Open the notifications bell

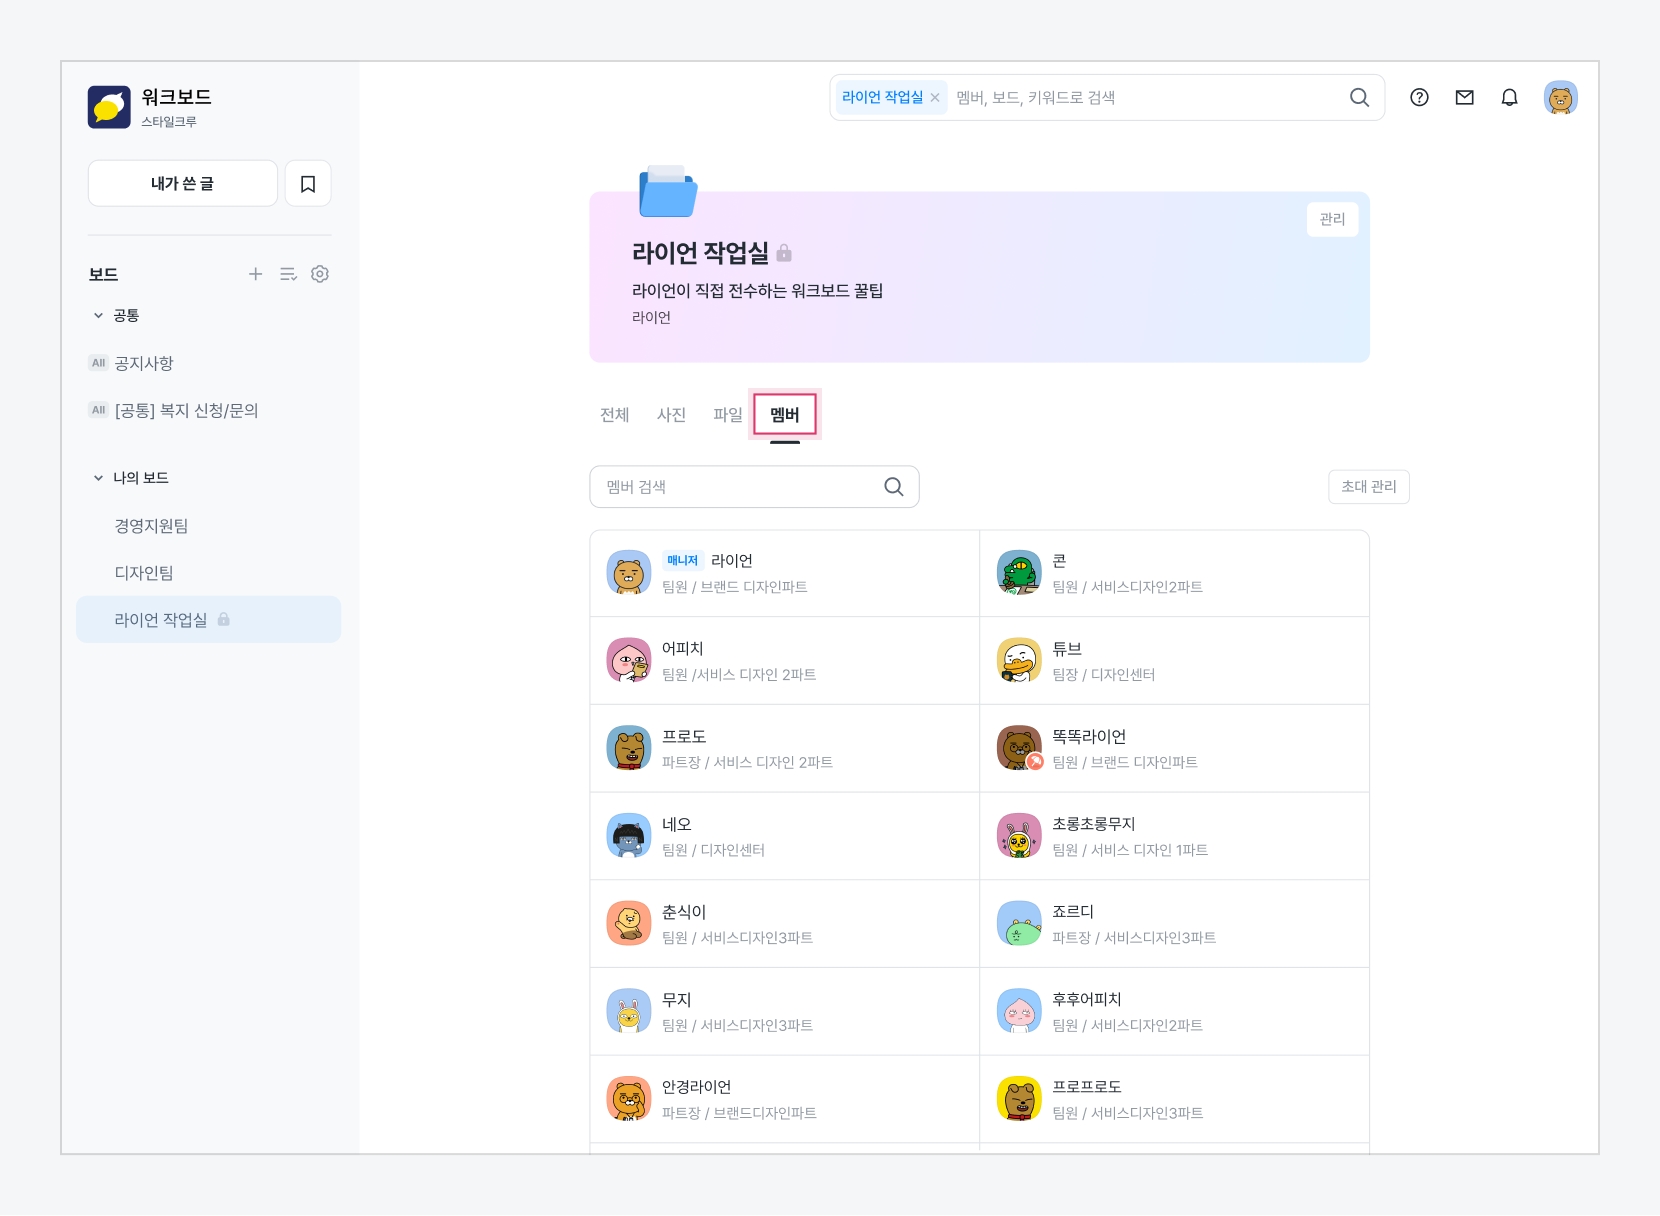[x=1509, y=98]
